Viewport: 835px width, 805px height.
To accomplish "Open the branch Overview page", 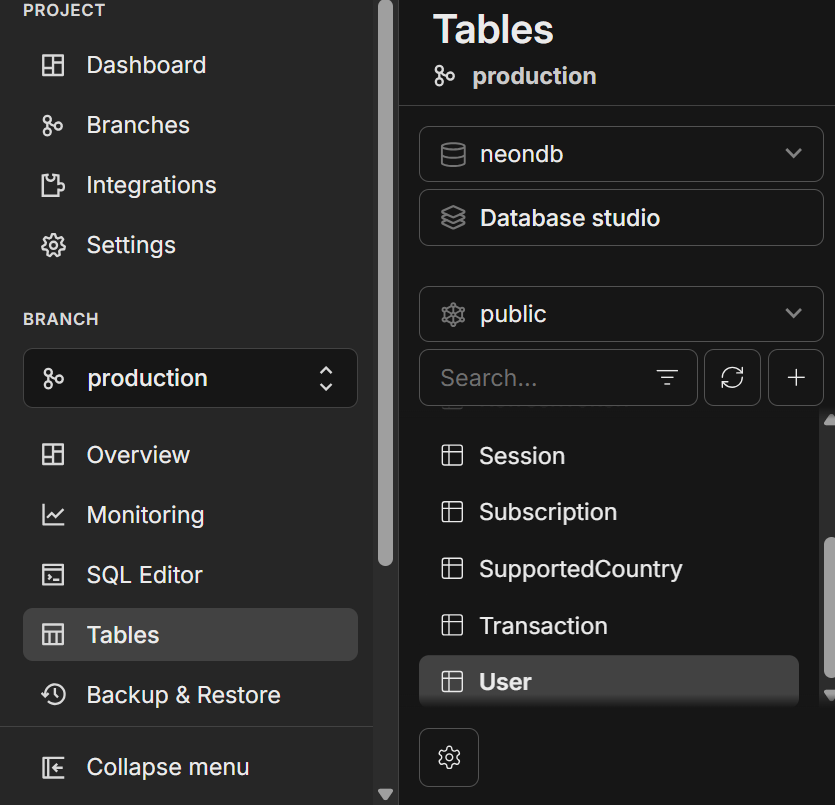I will (190, 455).
